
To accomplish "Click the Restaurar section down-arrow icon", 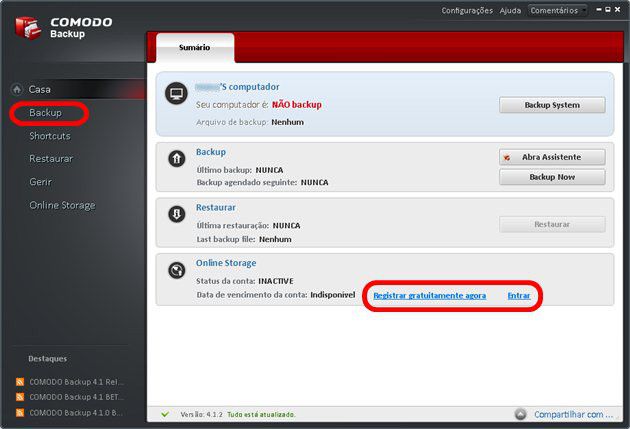I will (x=176, y=214).
